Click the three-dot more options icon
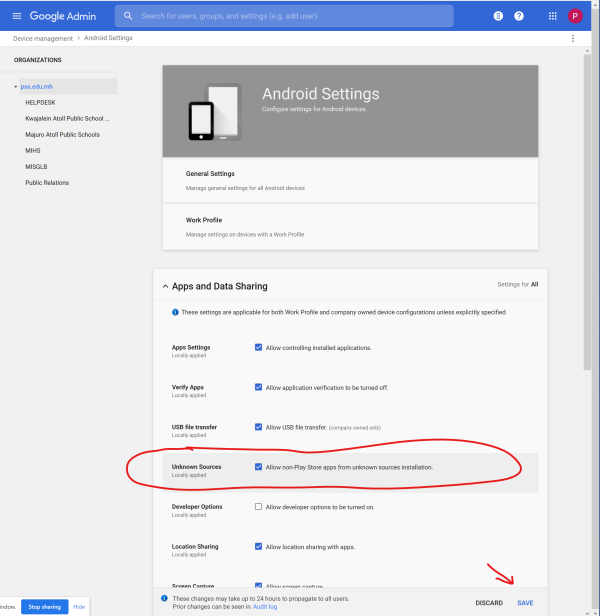The height and width of the screenshot is (616, 600). 573,38
